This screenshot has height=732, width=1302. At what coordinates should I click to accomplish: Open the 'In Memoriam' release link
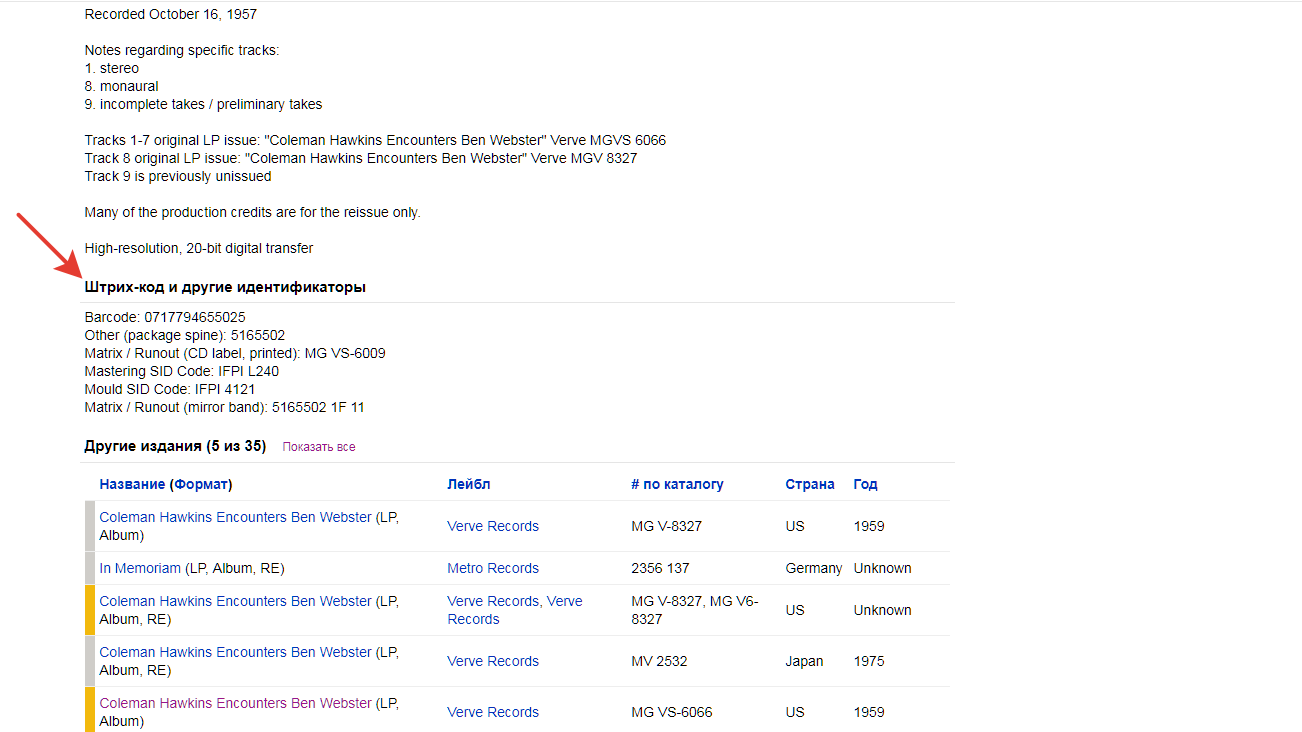[x=141, y=568]
